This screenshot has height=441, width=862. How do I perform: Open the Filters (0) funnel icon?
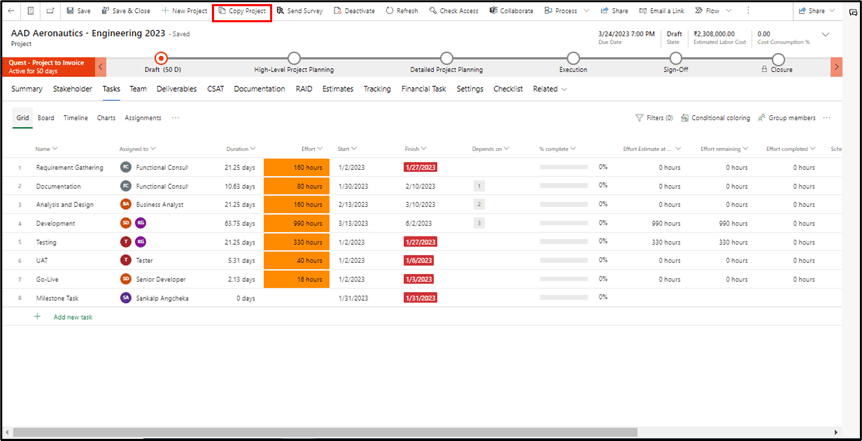coord(640,118)
